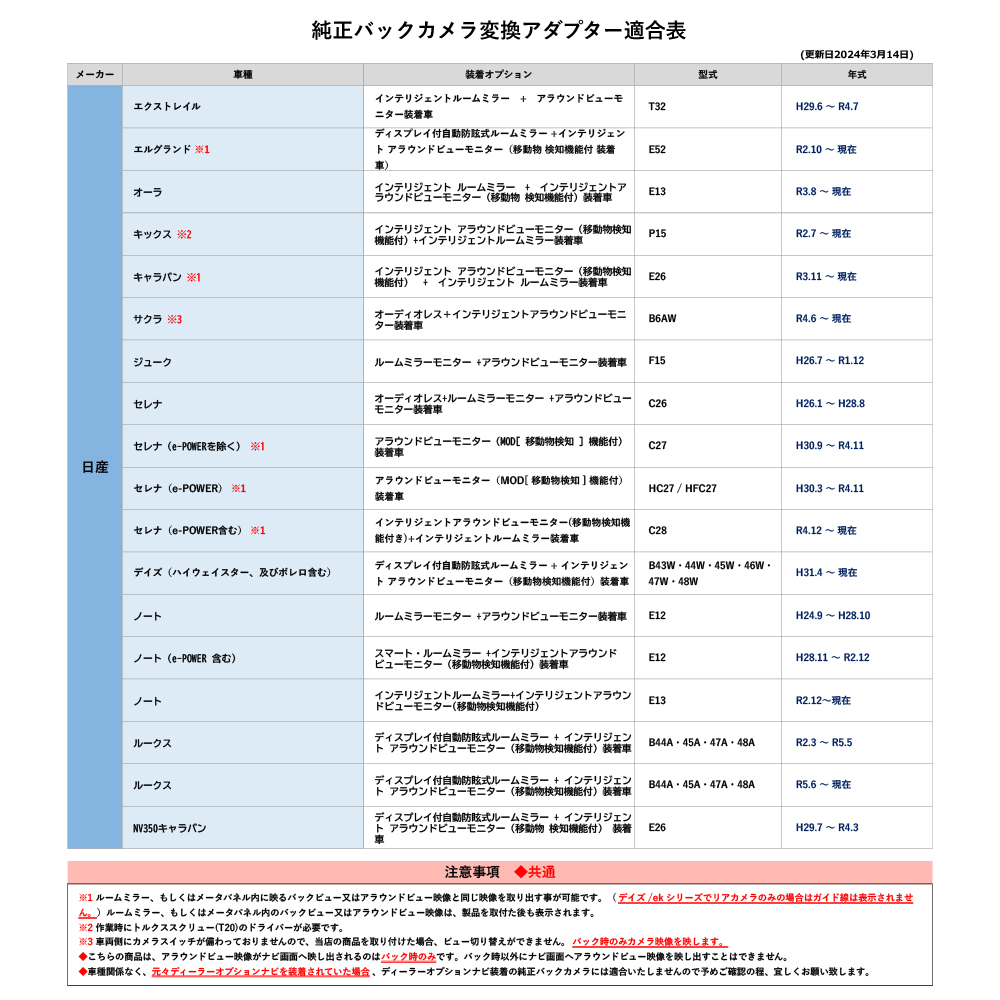Viewport: 1000px width, 1000px height.
Task: Click the year range H30.9 ～ R4.11
Action: pos(829,445)
